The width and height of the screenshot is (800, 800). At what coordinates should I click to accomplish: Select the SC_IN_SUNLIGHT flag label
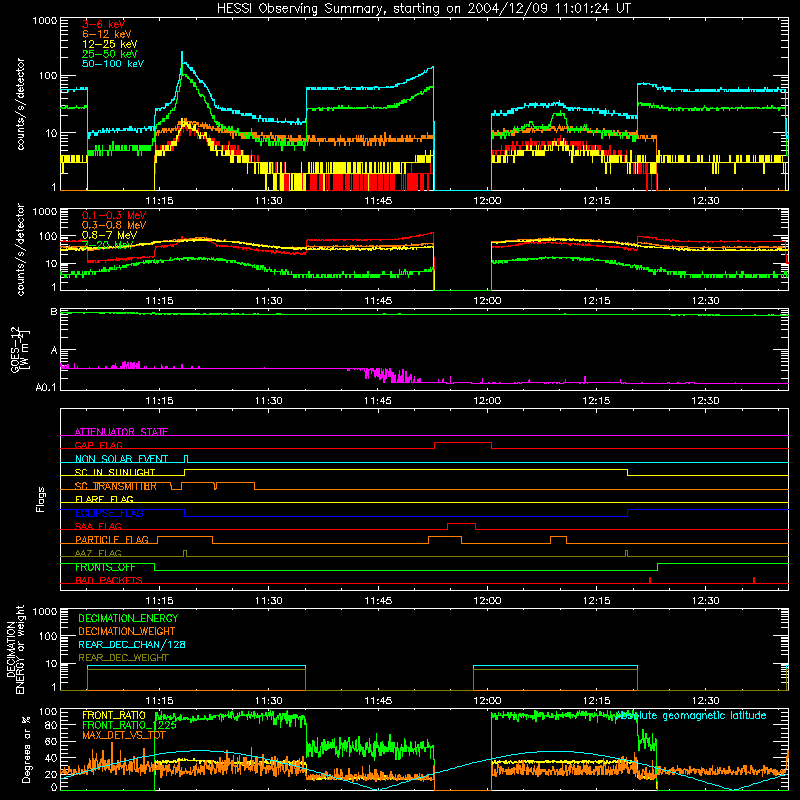pos(115,472)
